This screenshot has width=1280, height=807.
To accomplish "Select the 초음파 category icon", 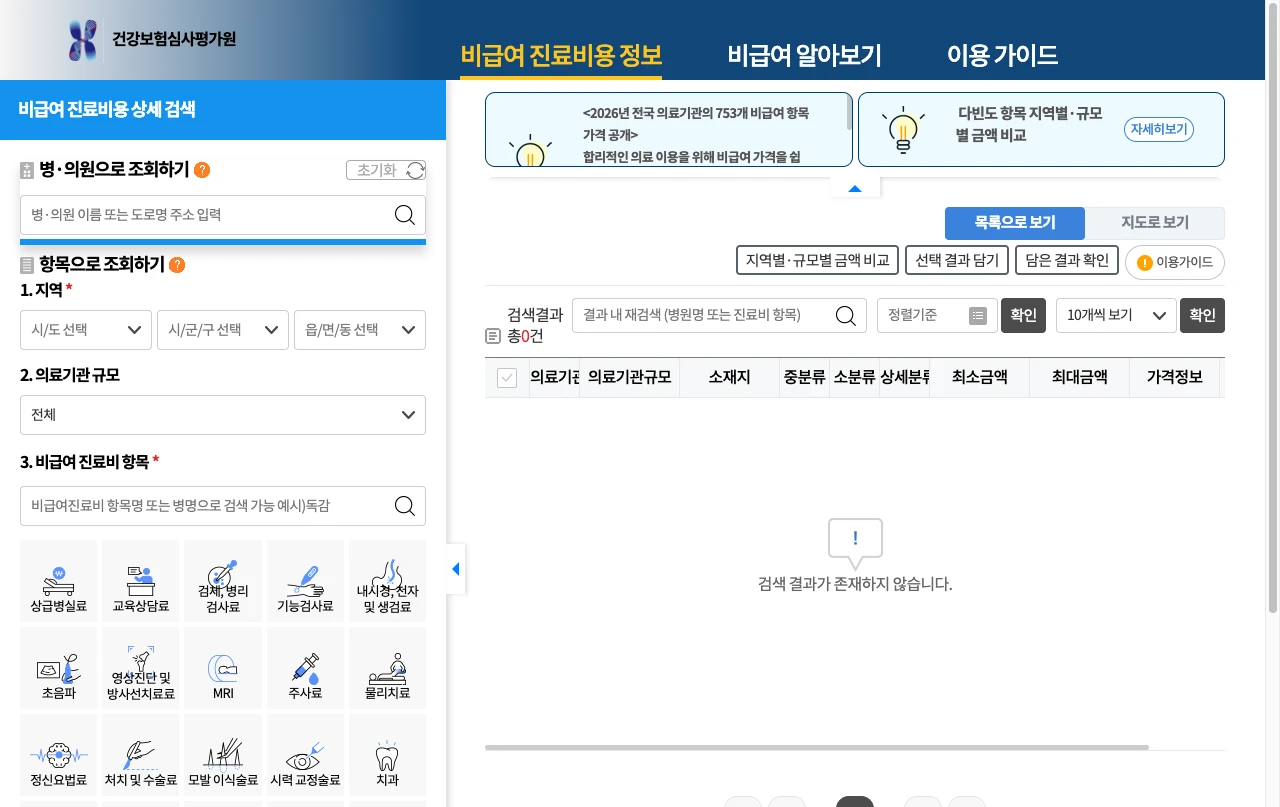I will tap(59, 668).
